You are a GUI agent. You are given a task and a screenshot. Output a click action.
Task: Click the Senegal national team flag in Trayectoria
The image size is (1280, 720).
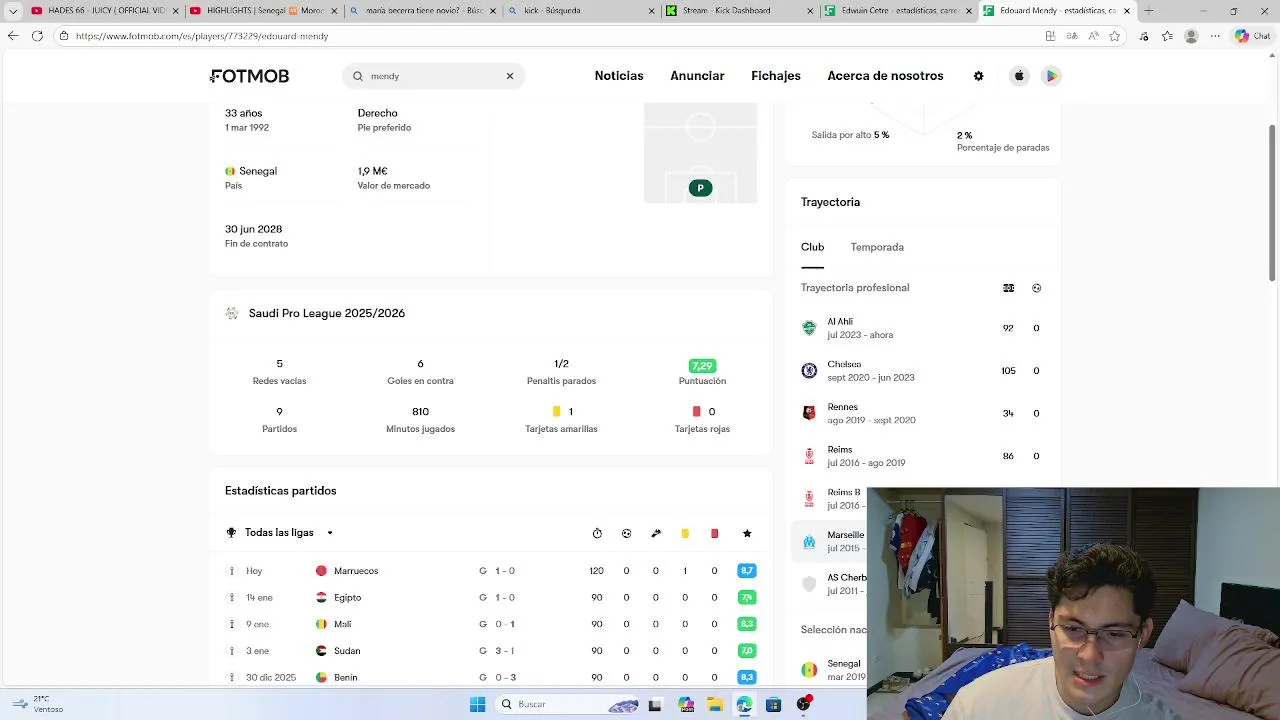809,670
